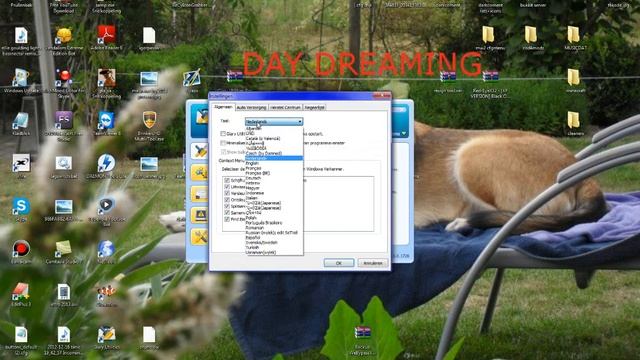Open the purple FS Flash Slideshow shortcut
Image resolution: width=640 pixels, height=360 pixels.
coord(64,121)
